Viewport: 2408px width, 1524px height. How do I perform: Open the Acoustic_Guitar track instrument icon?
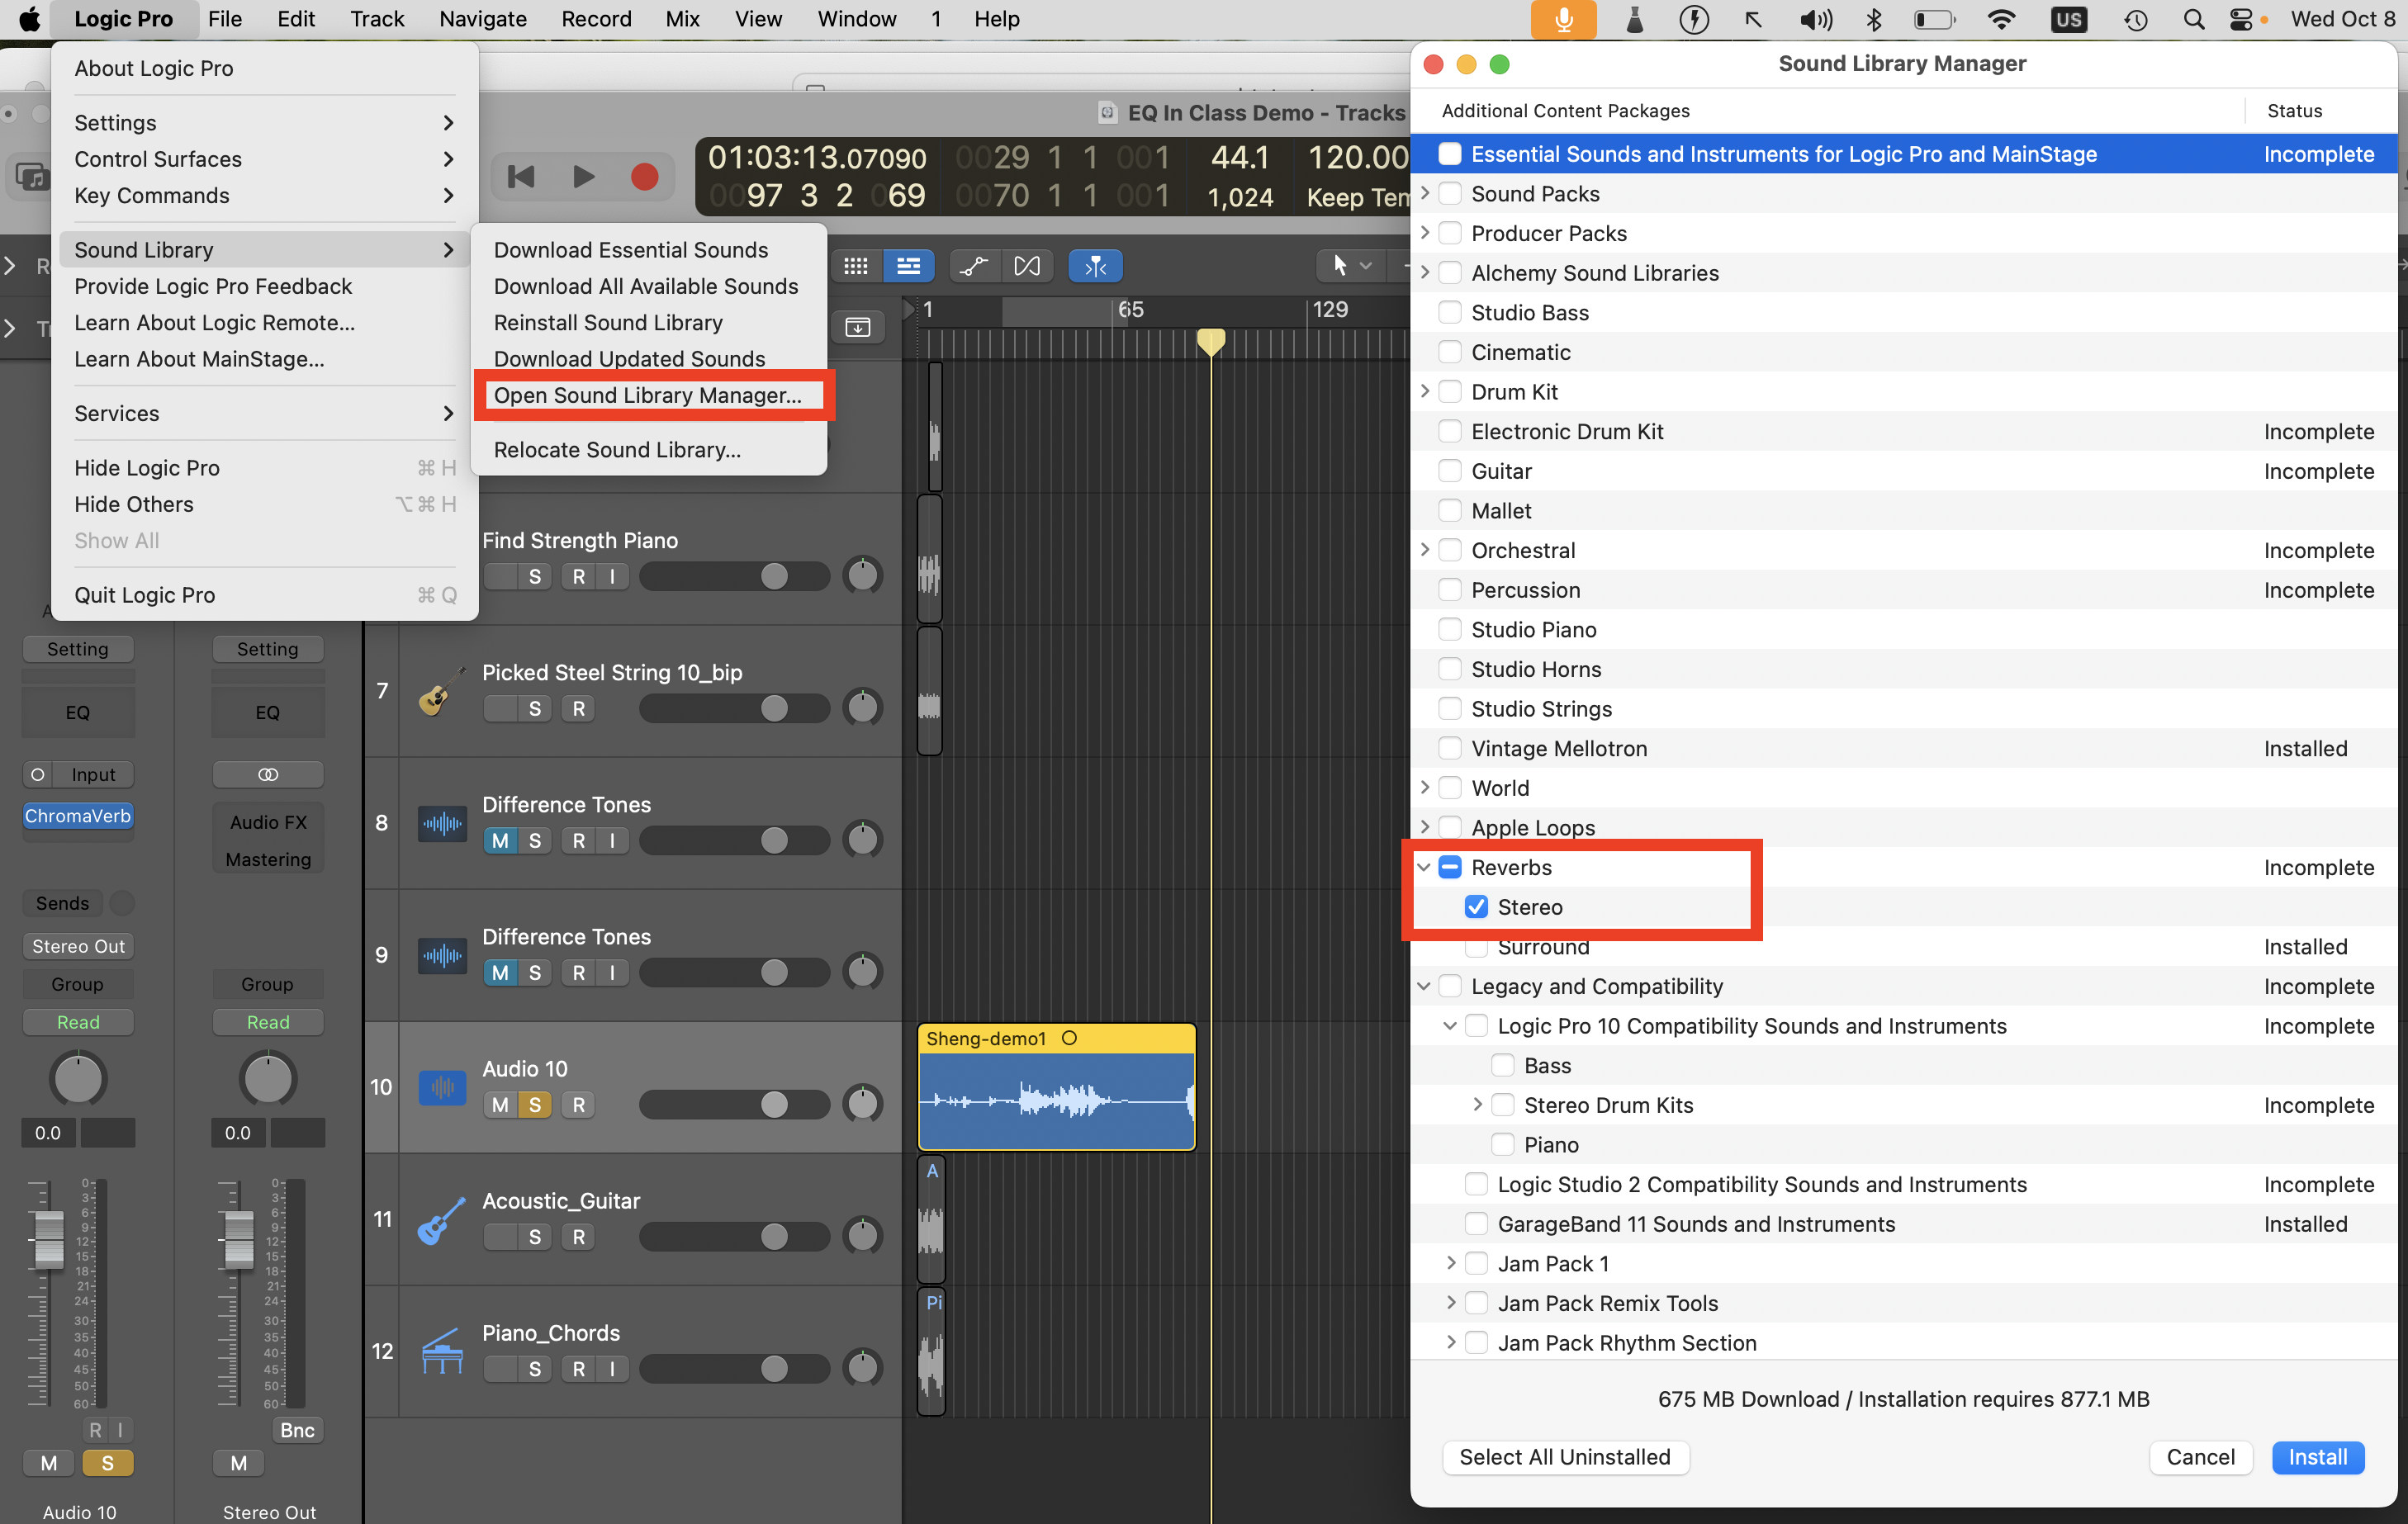[441, 1219]
